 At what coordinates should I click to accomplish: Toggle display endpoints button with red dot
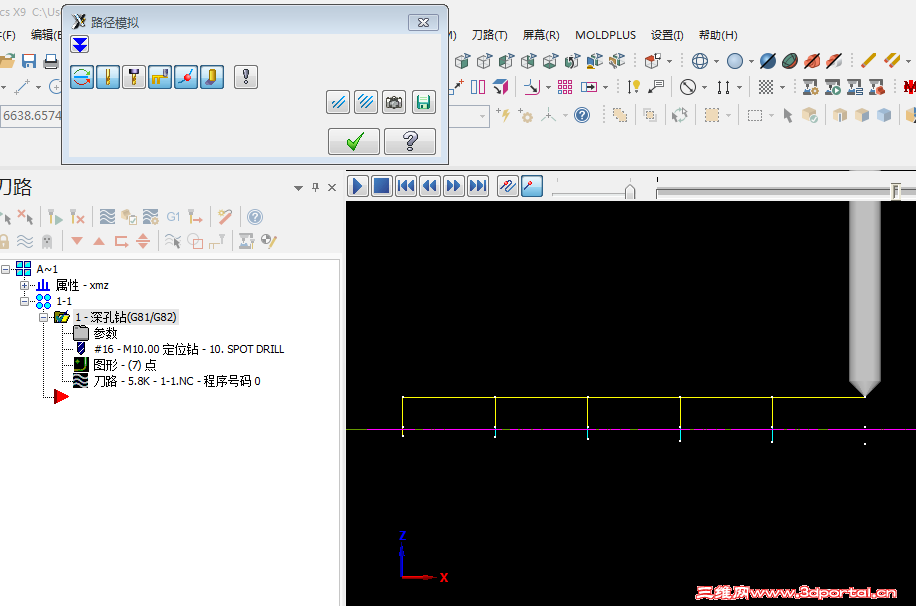tap(186, 77)
